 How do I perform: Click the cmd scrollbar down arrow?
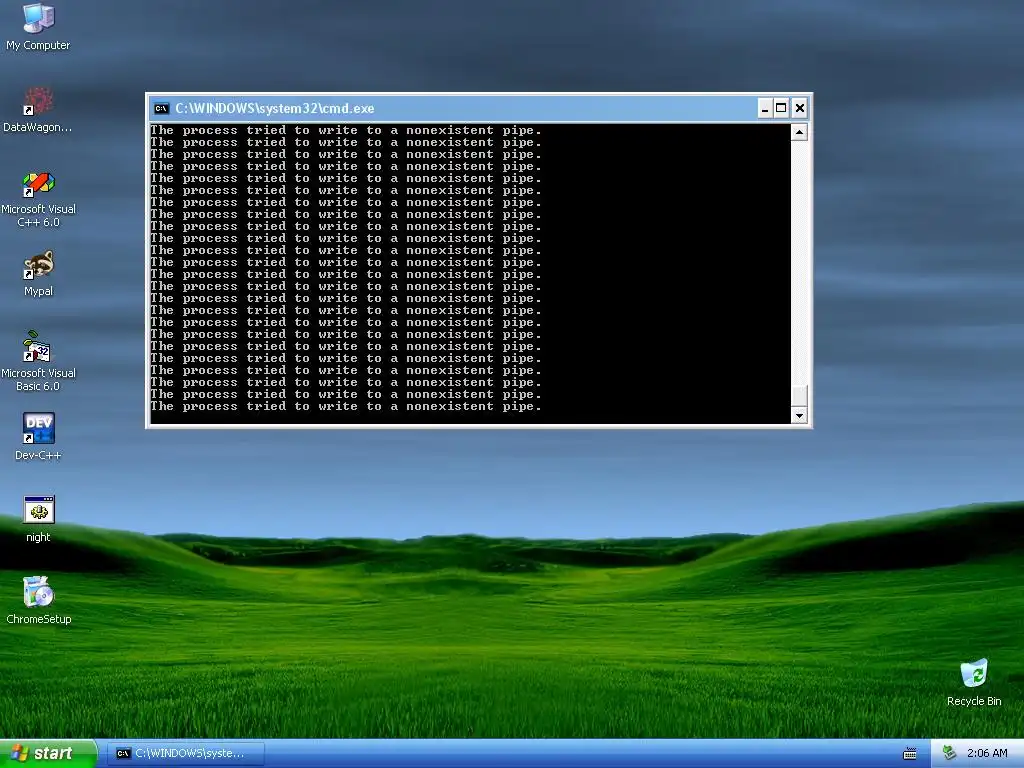coord(799,415)
